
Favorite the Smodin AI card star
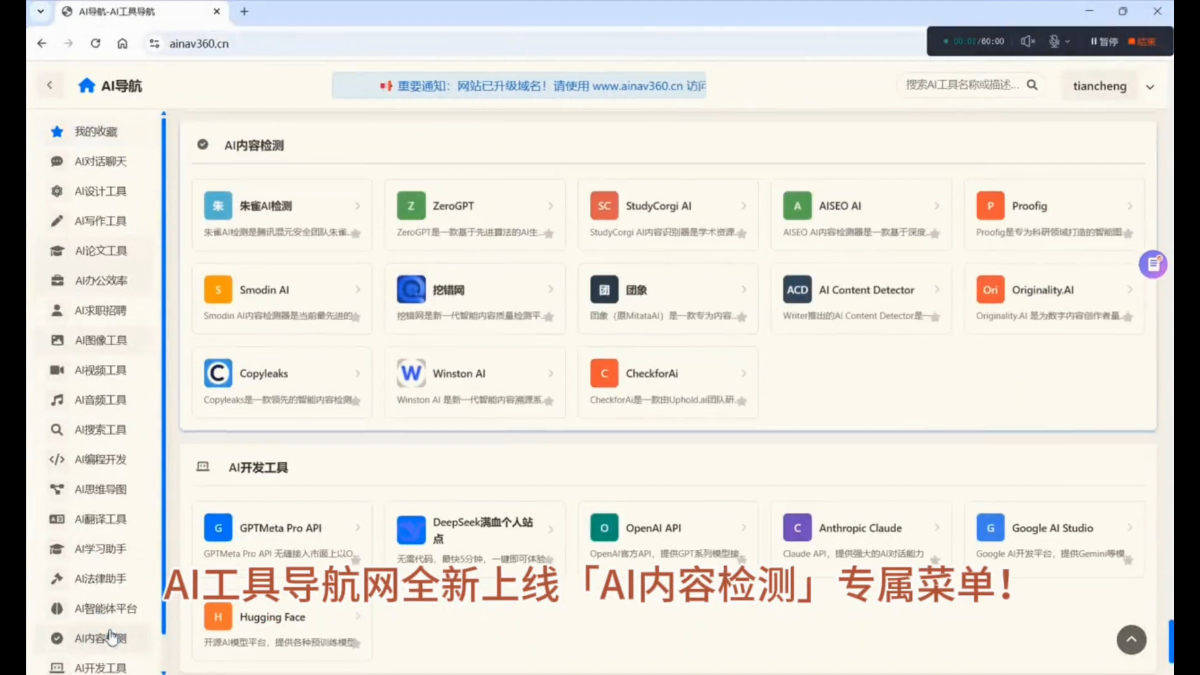pos(355,316)
